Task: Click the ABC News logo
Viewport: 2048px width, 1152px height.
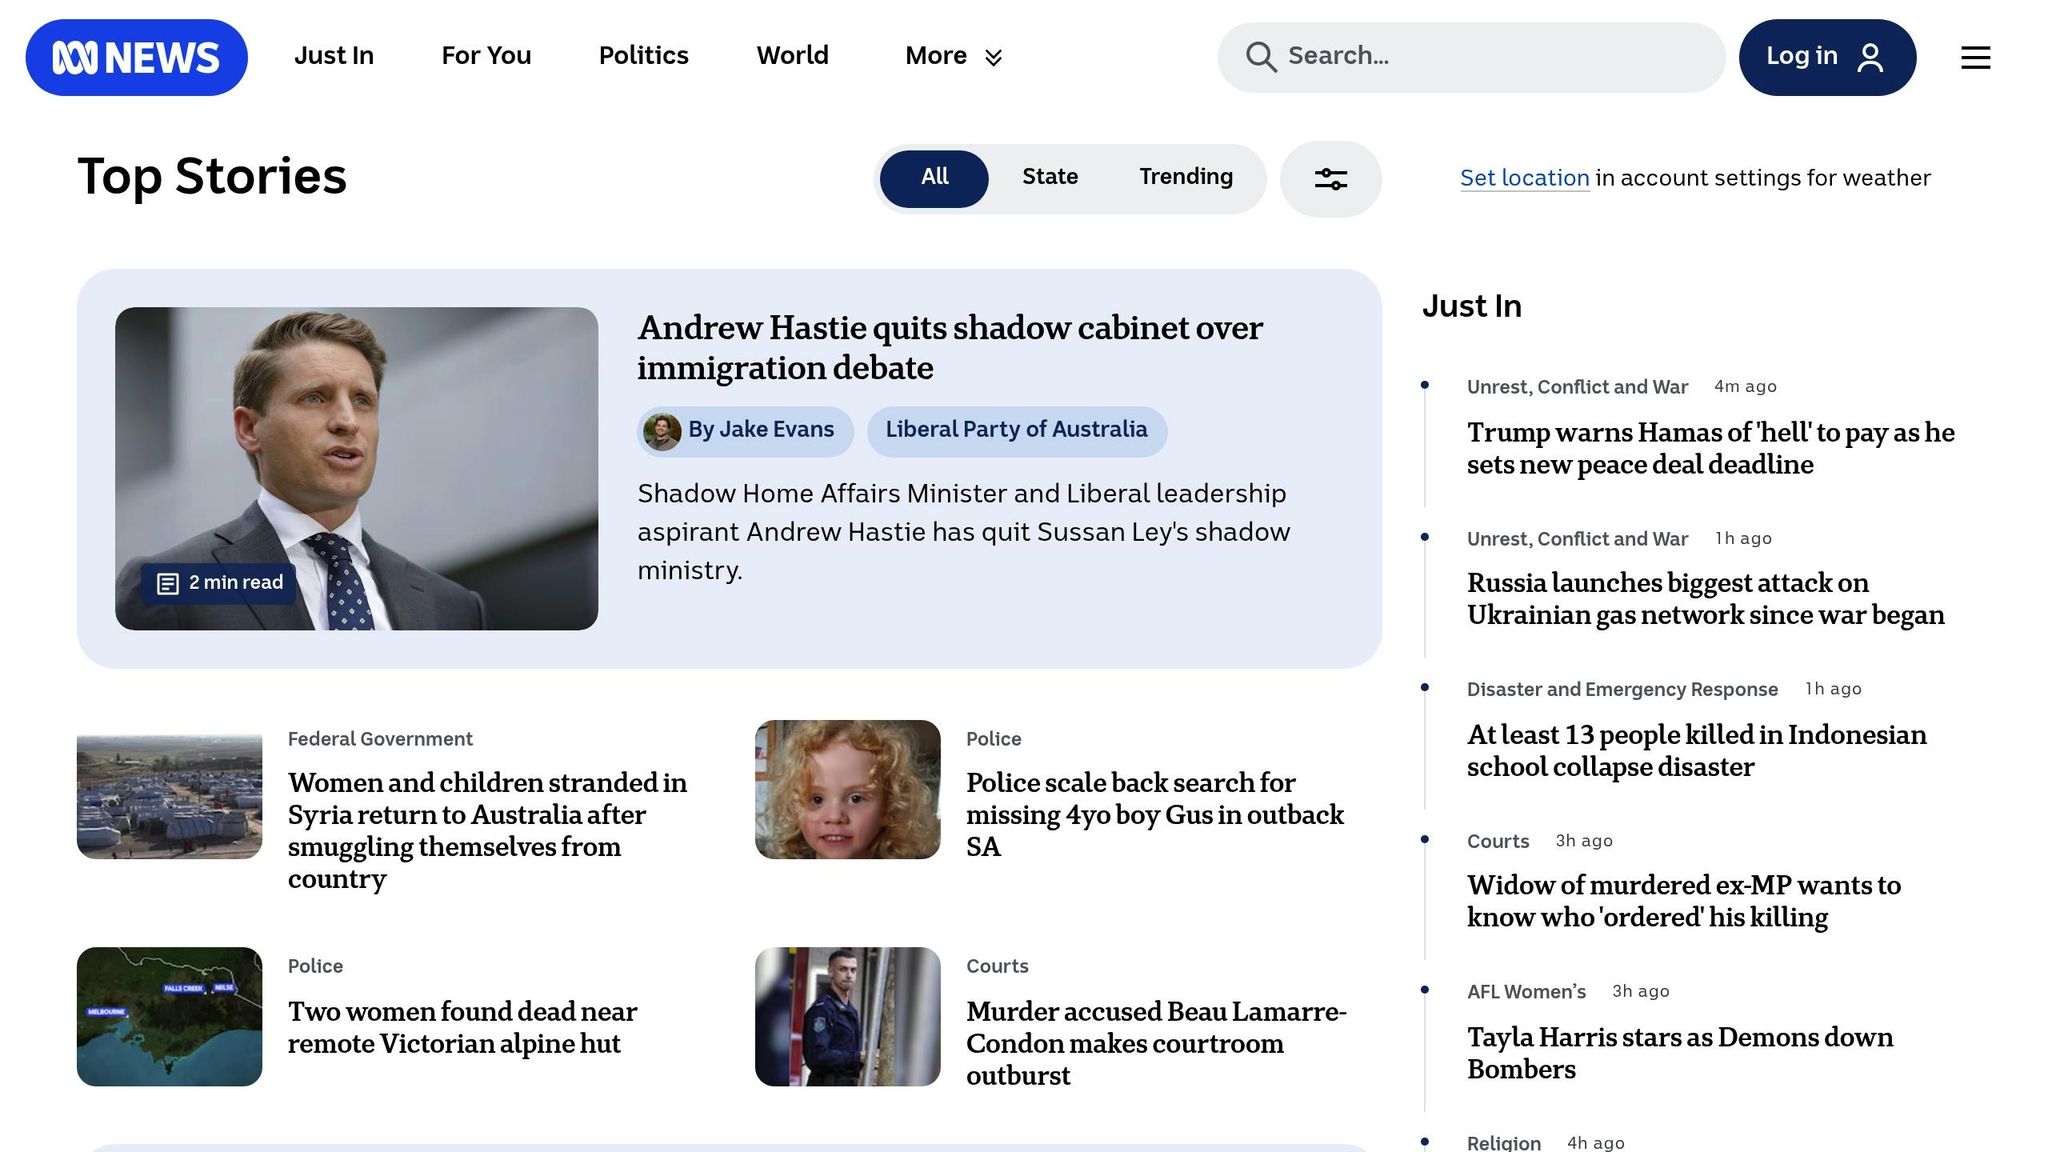Action: (136, 58)
